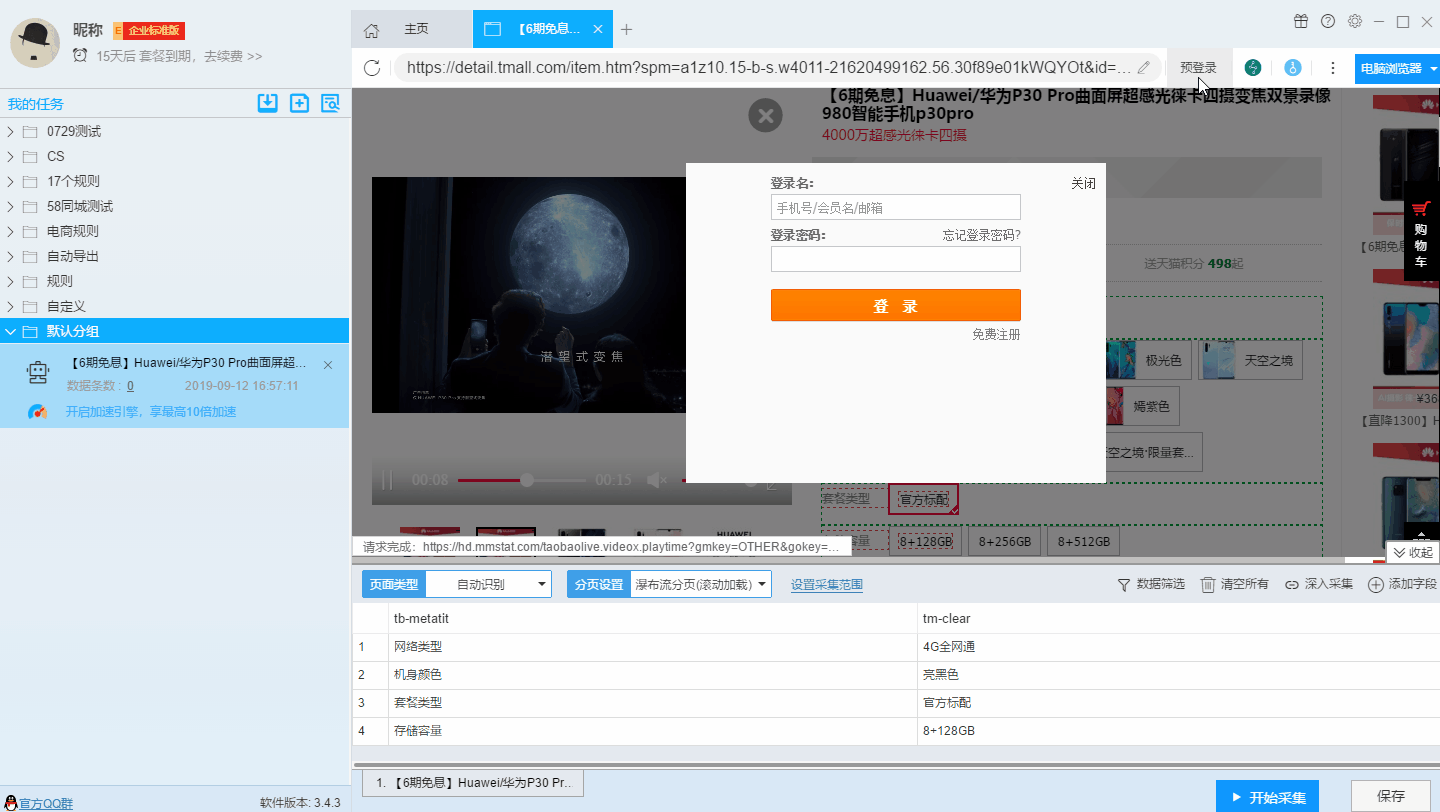Screen dimensions: 1440x812
Task: Click the 登录名 username input field
Action: point(896,207)
